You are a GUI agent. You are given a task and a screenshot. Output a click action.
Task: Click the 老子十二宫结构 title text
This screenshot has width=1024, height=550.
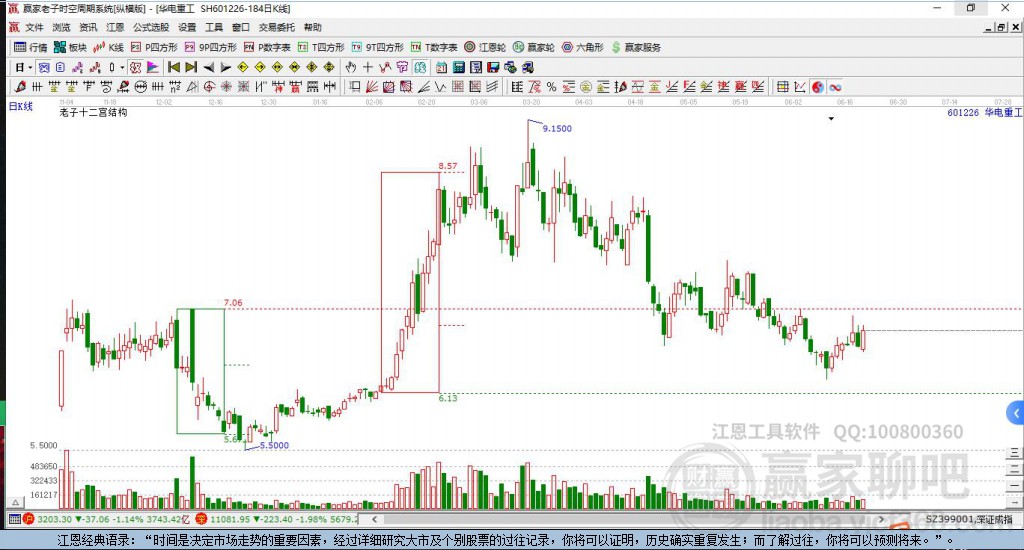point(93,112)
